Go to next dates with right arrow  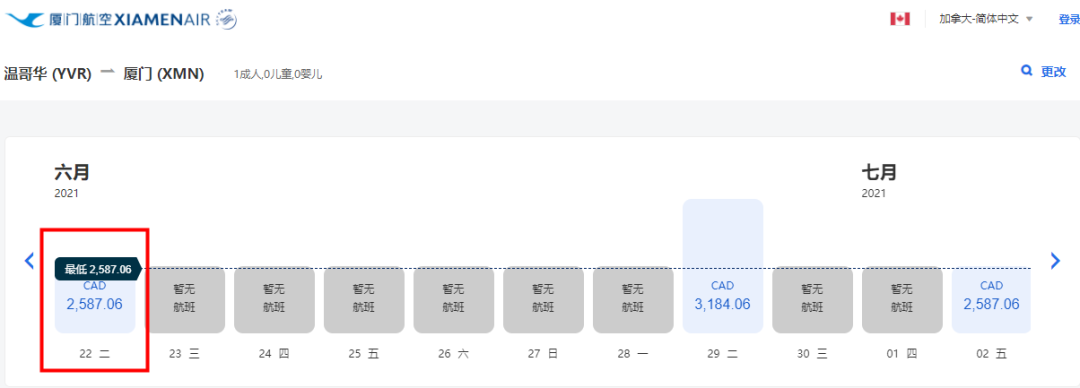click(1055, 261)
